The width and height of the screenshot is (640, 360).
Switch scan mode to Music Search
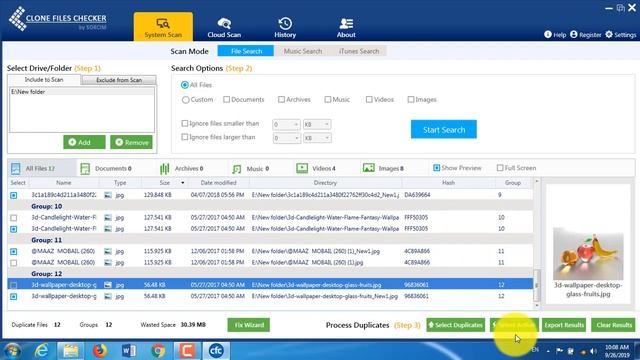[x=303, y=51]
